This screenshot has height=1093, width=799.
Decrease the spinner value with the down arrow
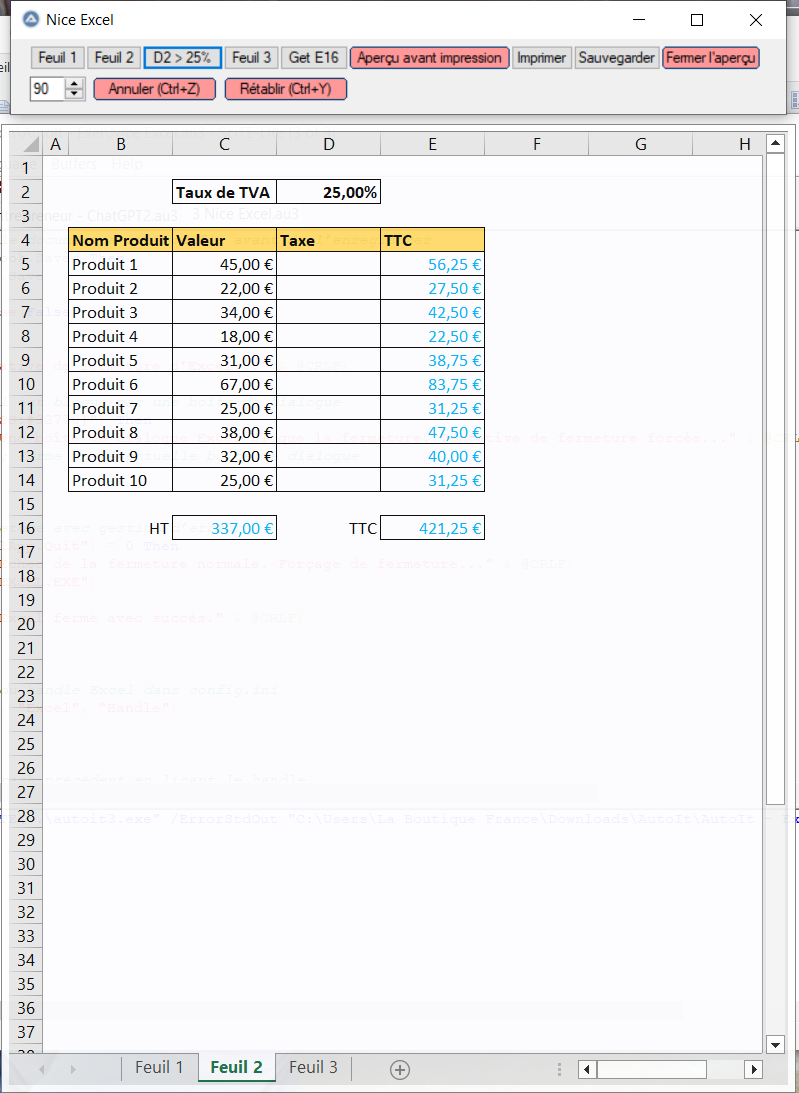[75, 94]
